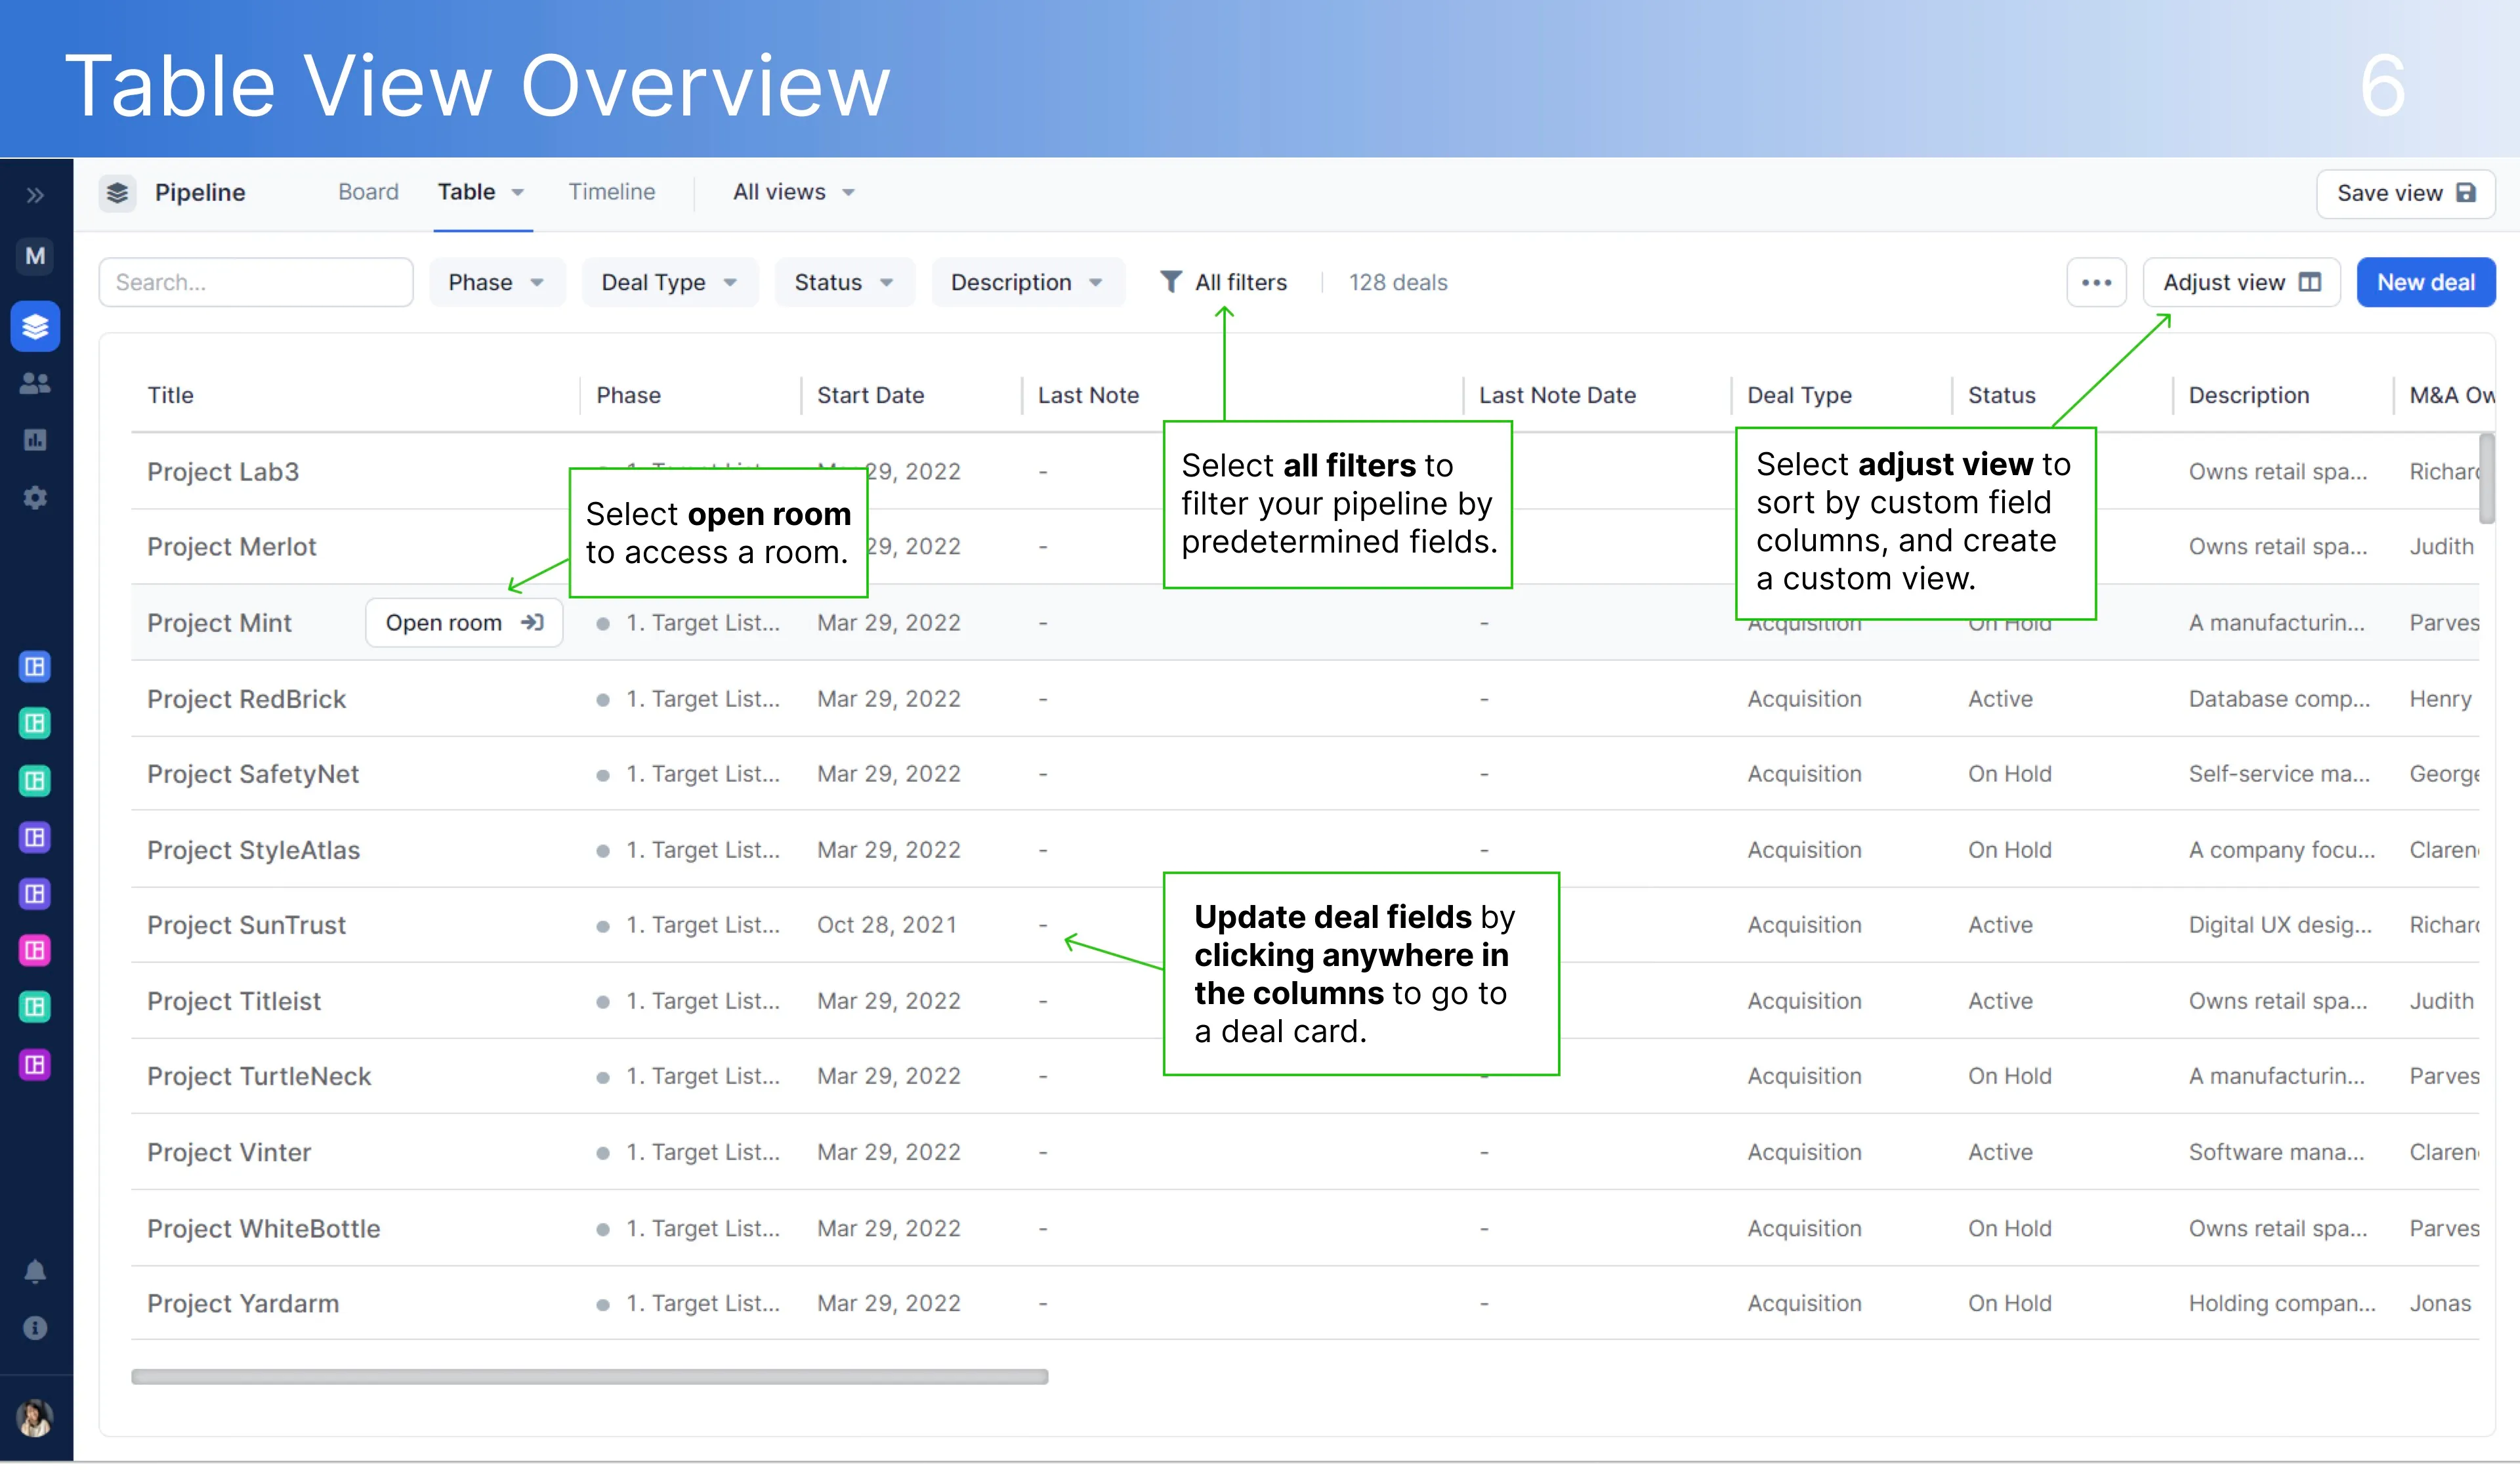Click the notifications bell icon
The image size is (2520, 1470).
(x=35, y=1272)
